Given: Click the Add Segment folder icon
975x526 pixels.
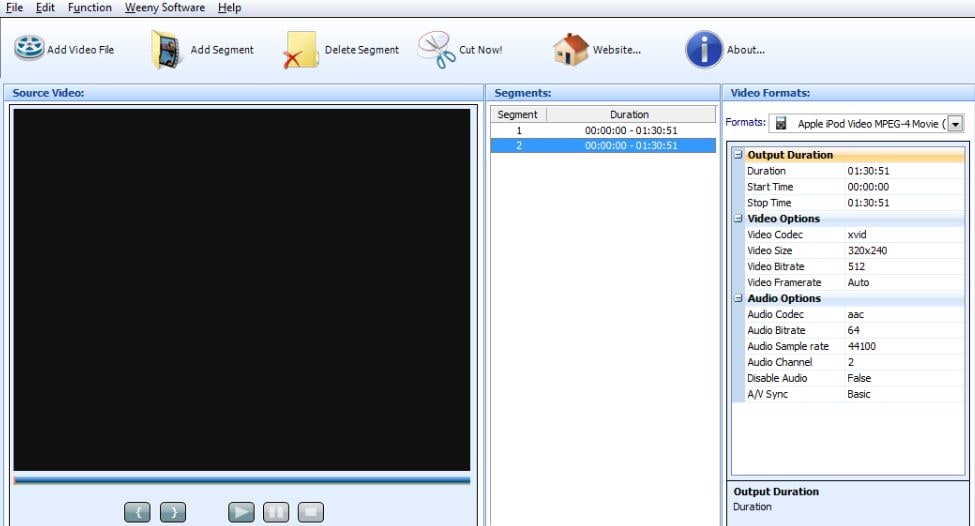Looking at the screenshot, I should 167,50.
